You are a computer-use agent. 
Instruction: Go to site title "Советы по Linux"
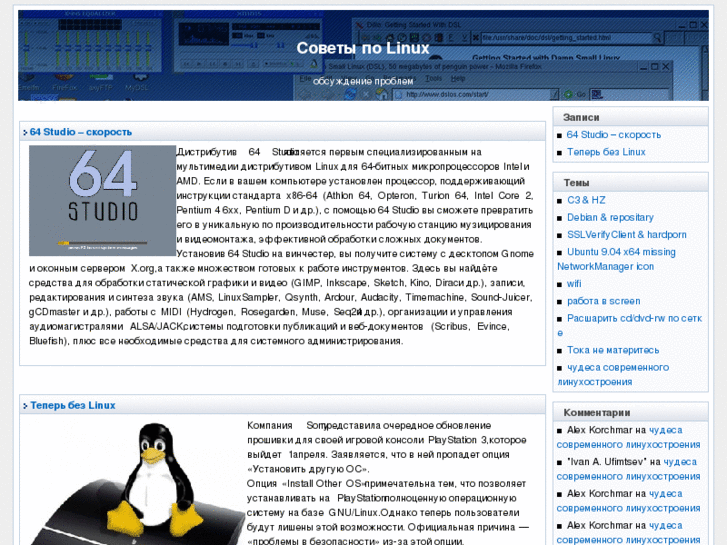[363, 48]
